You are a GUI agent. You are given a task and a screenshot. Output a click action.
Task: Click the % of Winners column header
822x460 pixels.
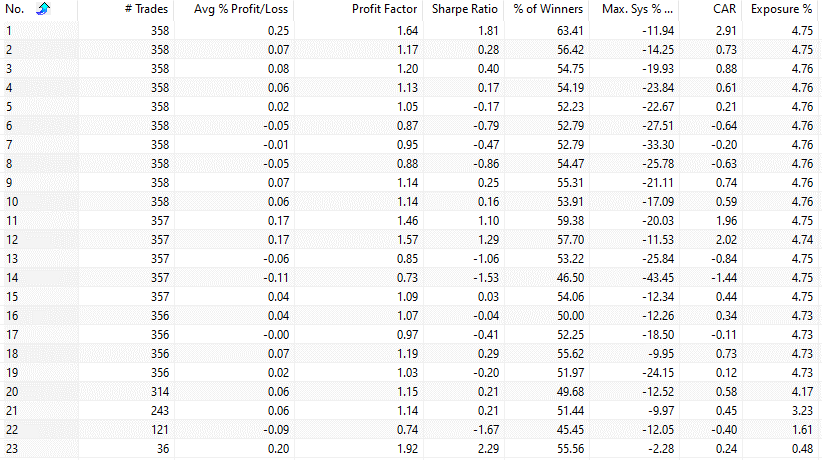[x=548, y=9]
